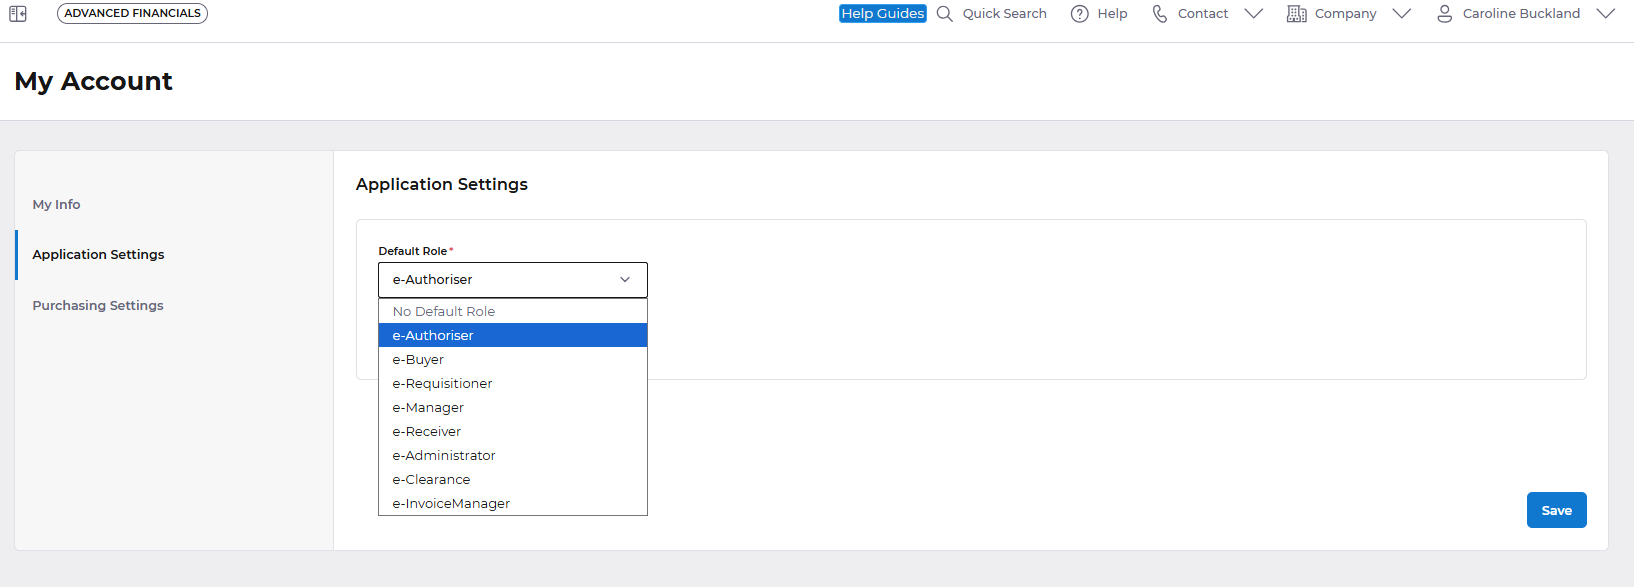Click the user profile icon
The height and width of the screenshot is (587, 1634).
[x=1444, y=14]
